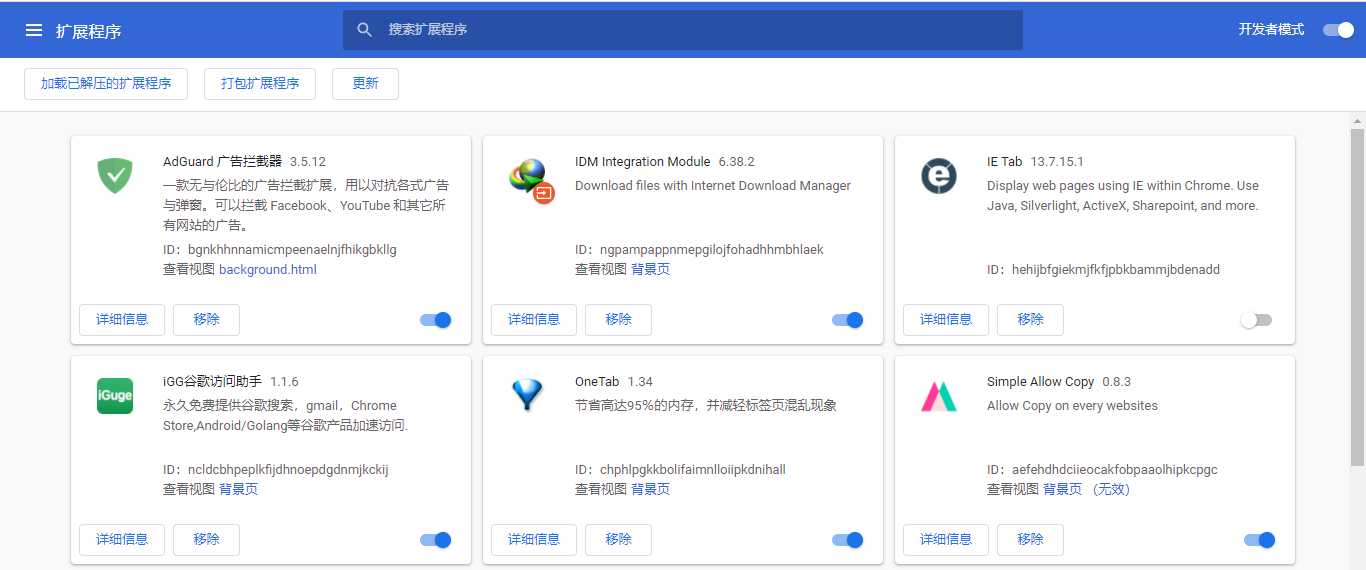This screenshot has width=1366, height=570.
Task: Remove the OneTab extension
Action: coord(619,540)
